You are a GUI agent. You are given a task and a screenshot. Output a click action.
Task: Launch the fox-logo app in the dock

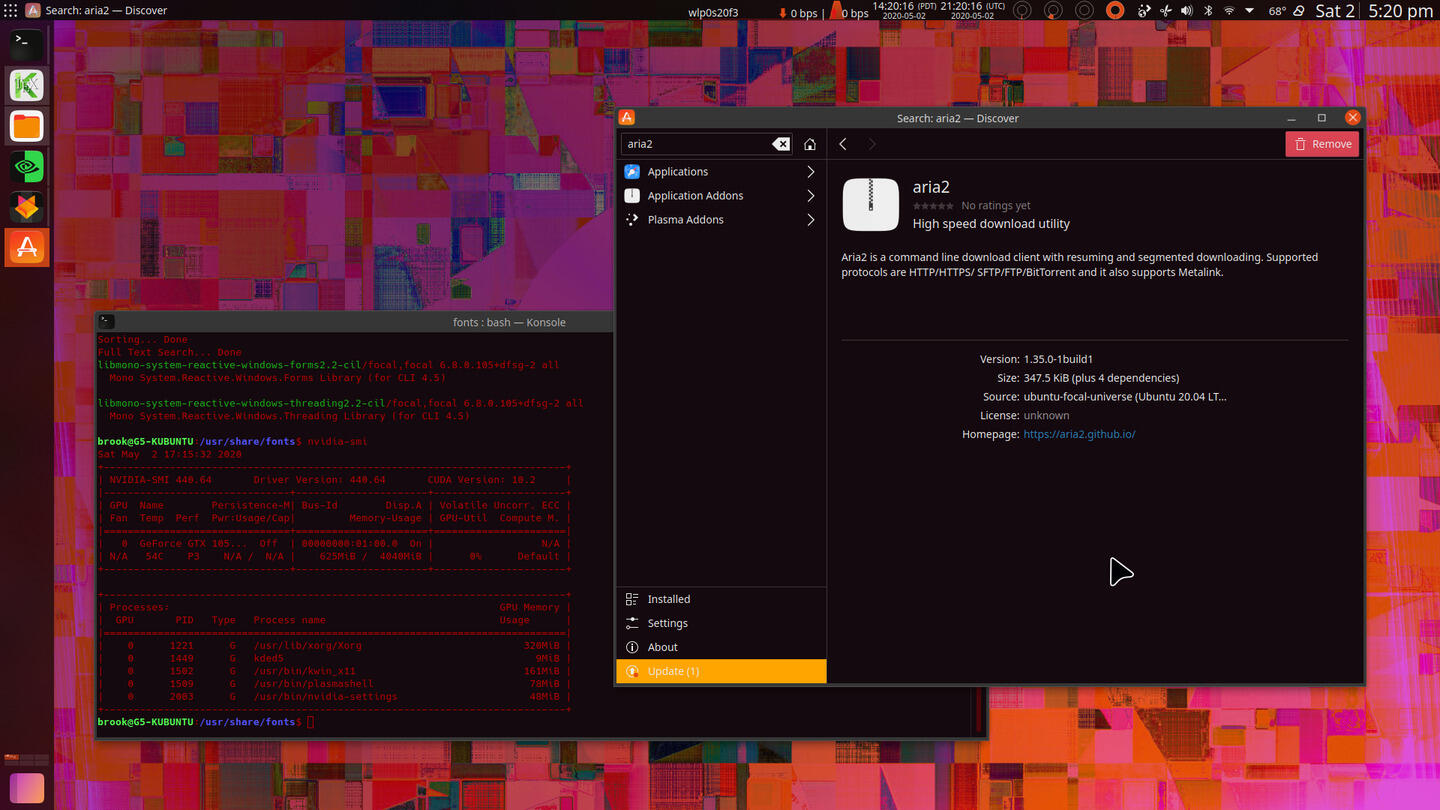click(27, 207)
